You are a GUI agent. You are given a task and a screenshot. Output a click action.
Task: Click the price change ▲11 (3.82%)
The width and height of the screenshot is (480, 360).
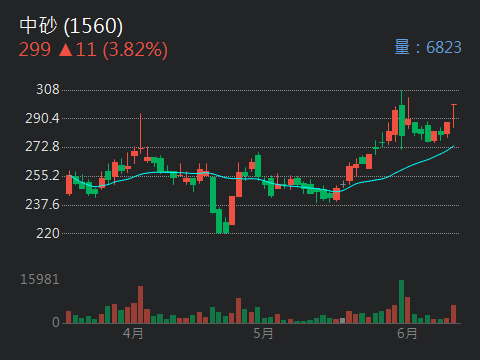113,50
